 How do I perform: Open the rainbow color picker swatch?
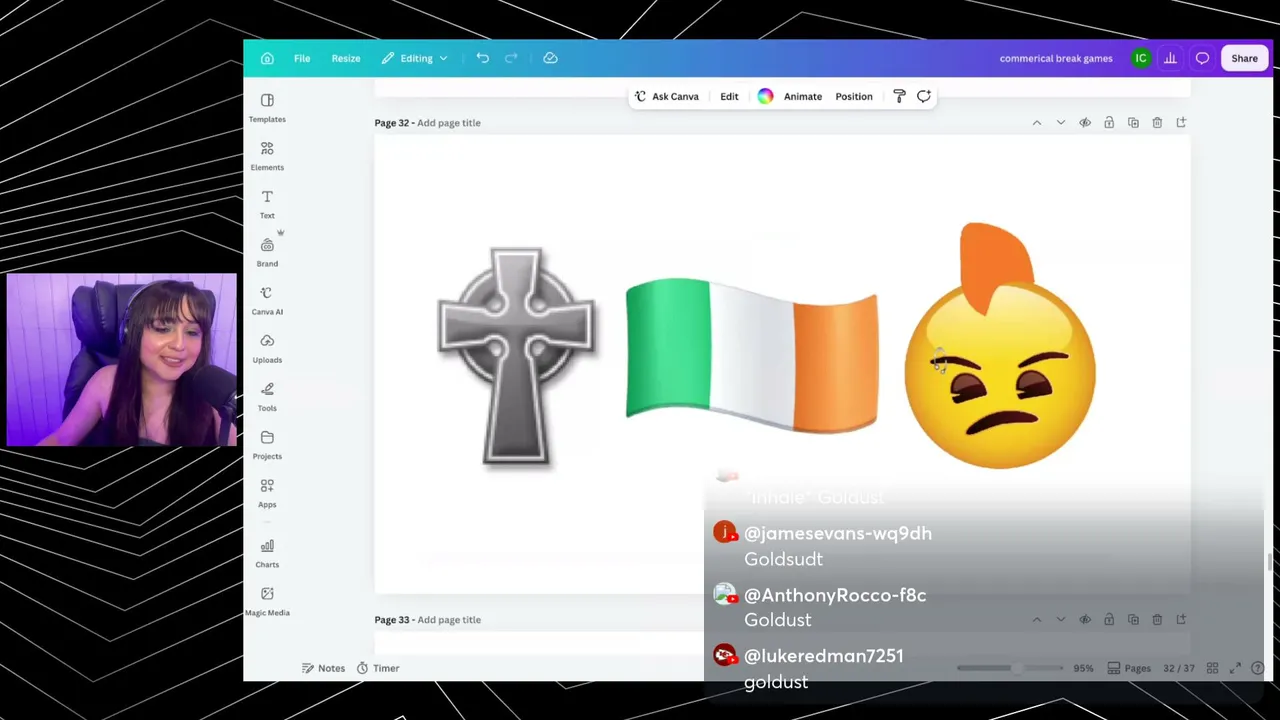point(765,96)
